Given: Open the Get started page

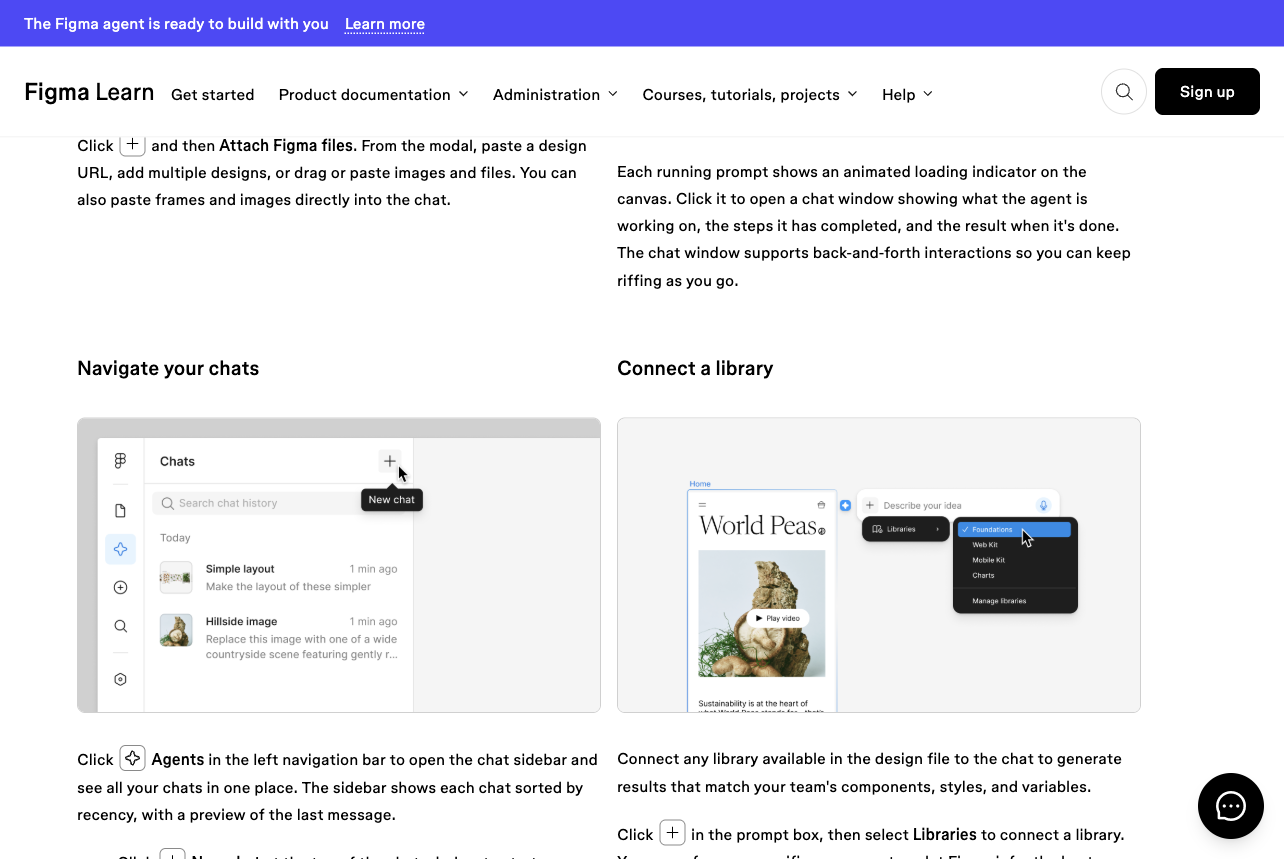Looking at the screenshot, I should [213, 94].
